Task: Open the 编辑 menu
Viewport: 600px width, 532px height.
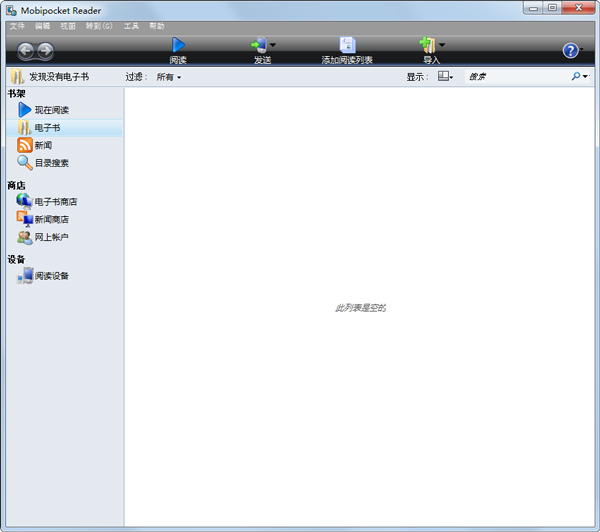Action: 42,26
